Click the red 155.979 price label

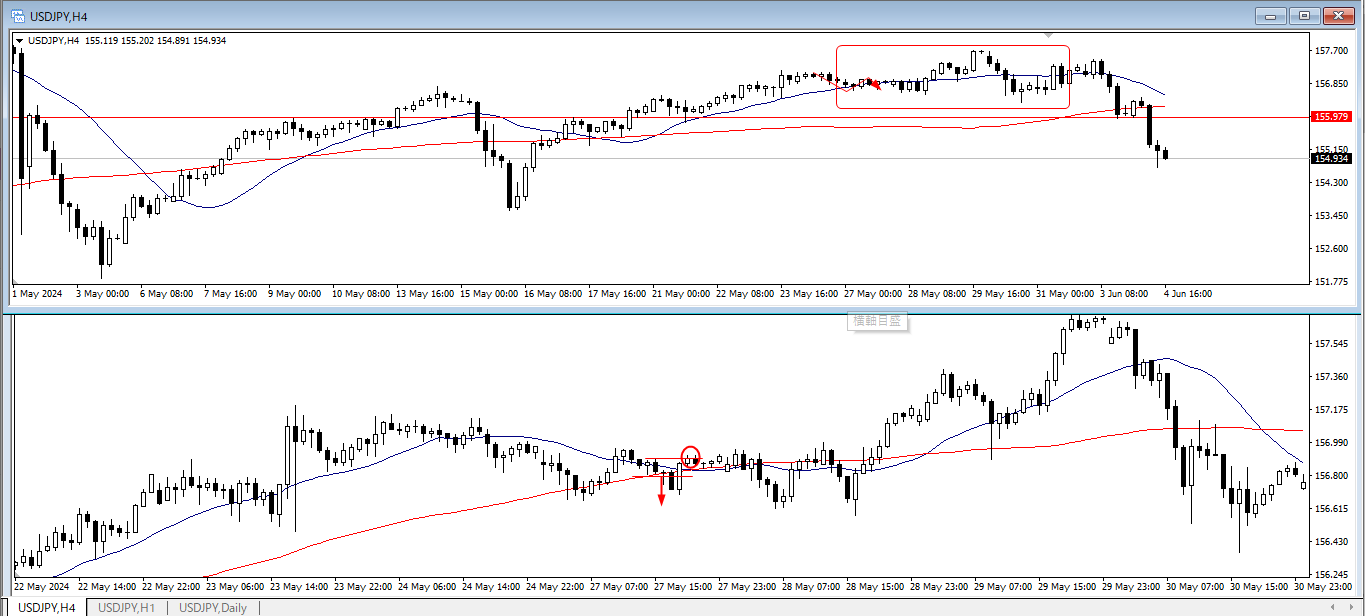coord(1331,117)
